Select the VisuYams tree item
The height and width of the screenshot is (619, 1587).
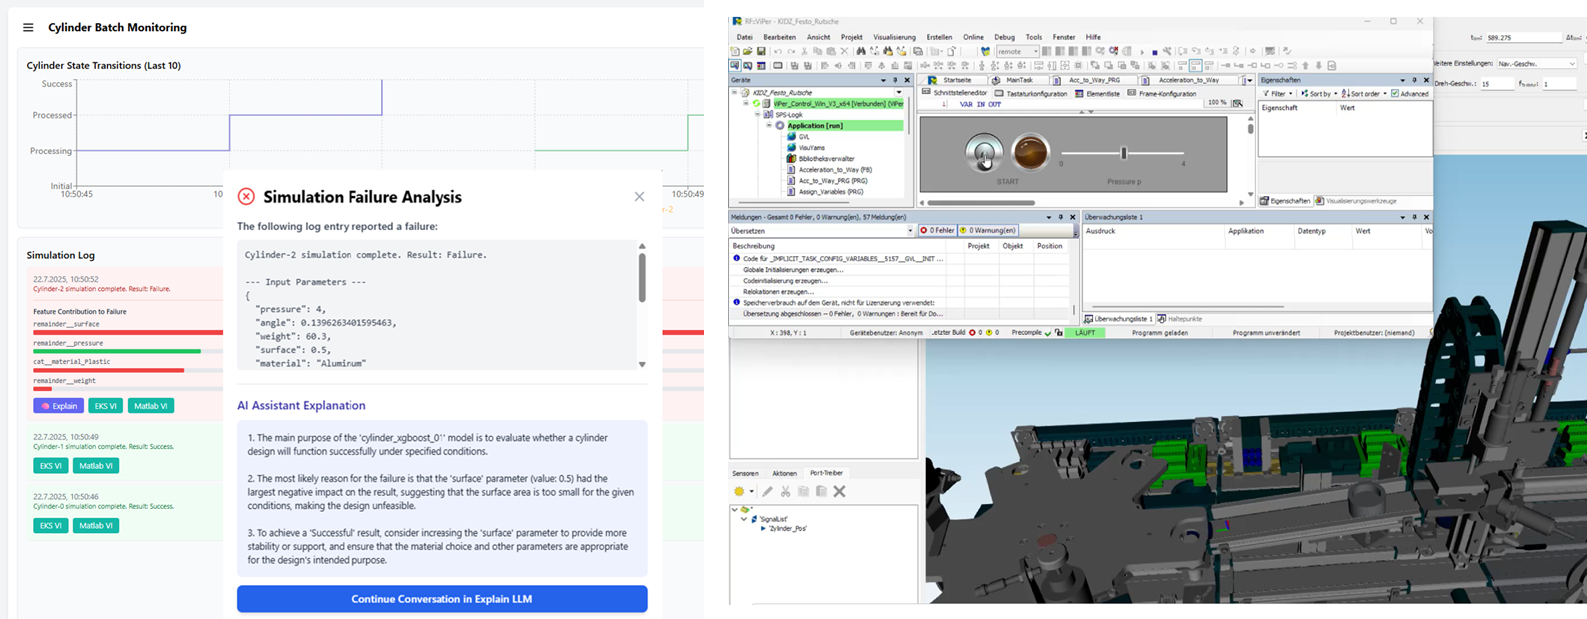811,148
